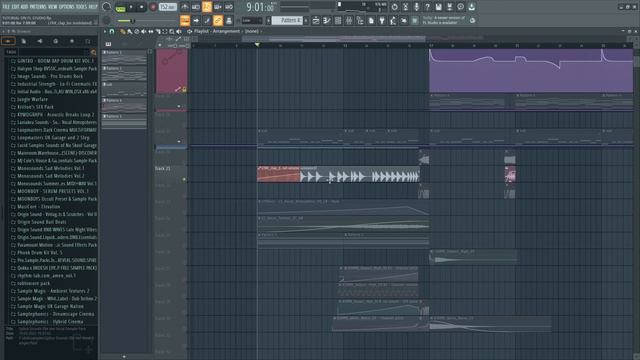Click the browser search input field
Screen dimensions: 640x360
click(x=53, y=52)
